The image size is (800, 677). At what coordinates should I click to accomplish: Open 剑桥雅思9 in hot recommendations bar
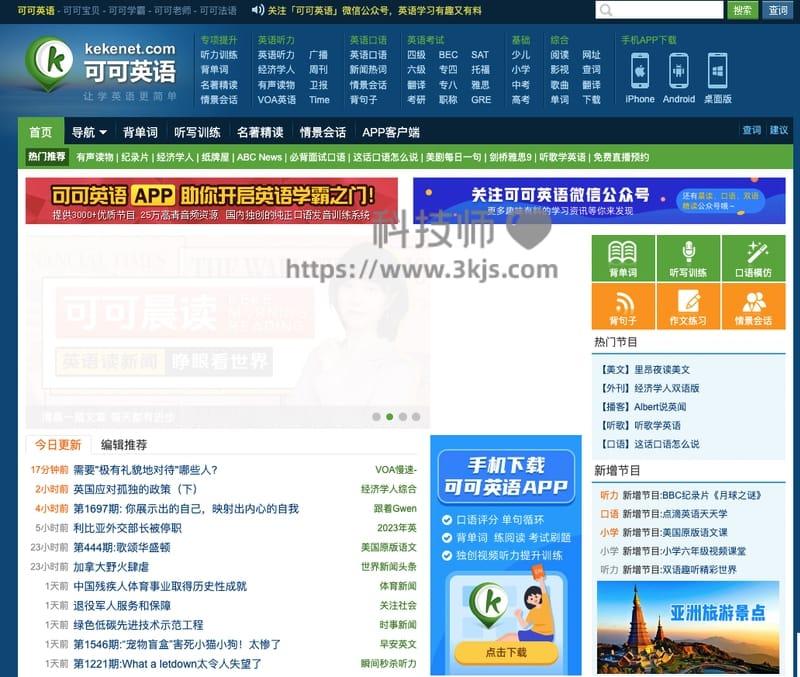510,157
